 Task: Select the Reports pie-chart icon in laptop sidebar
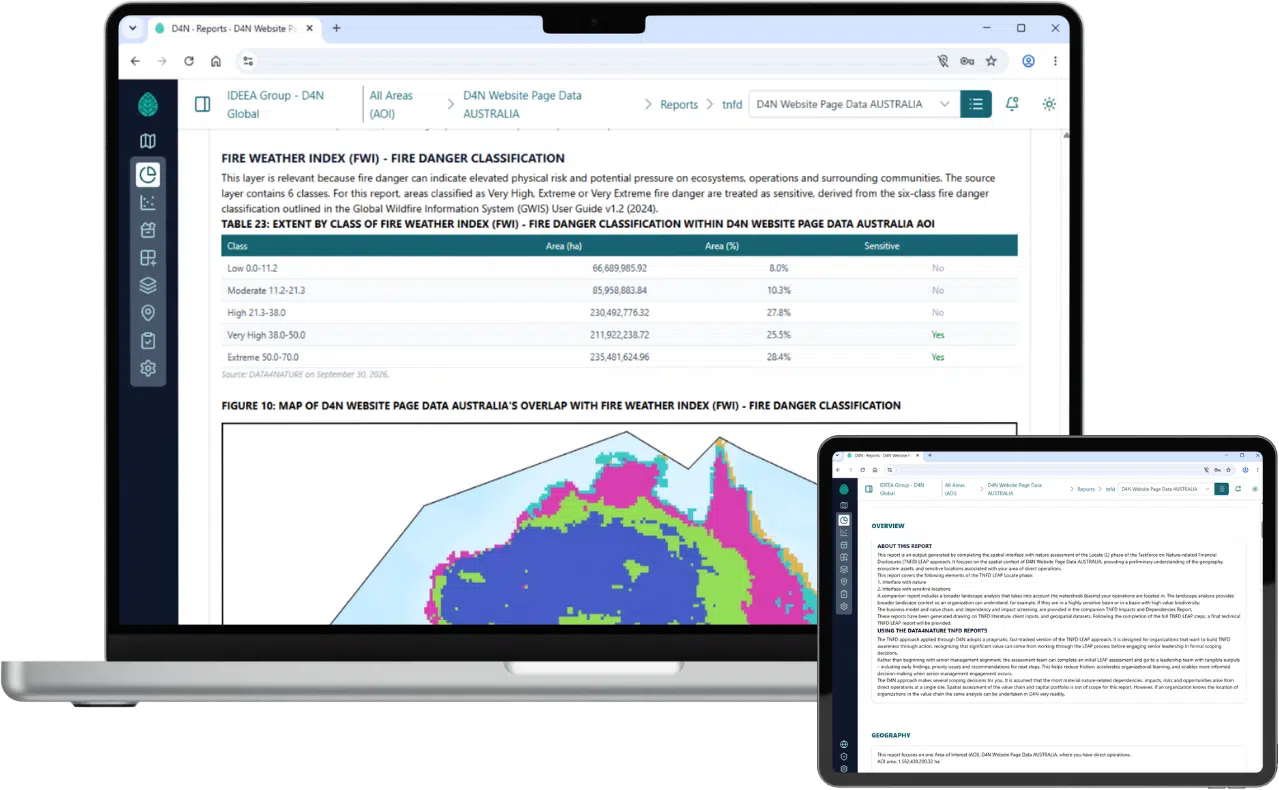pos(148,175)
